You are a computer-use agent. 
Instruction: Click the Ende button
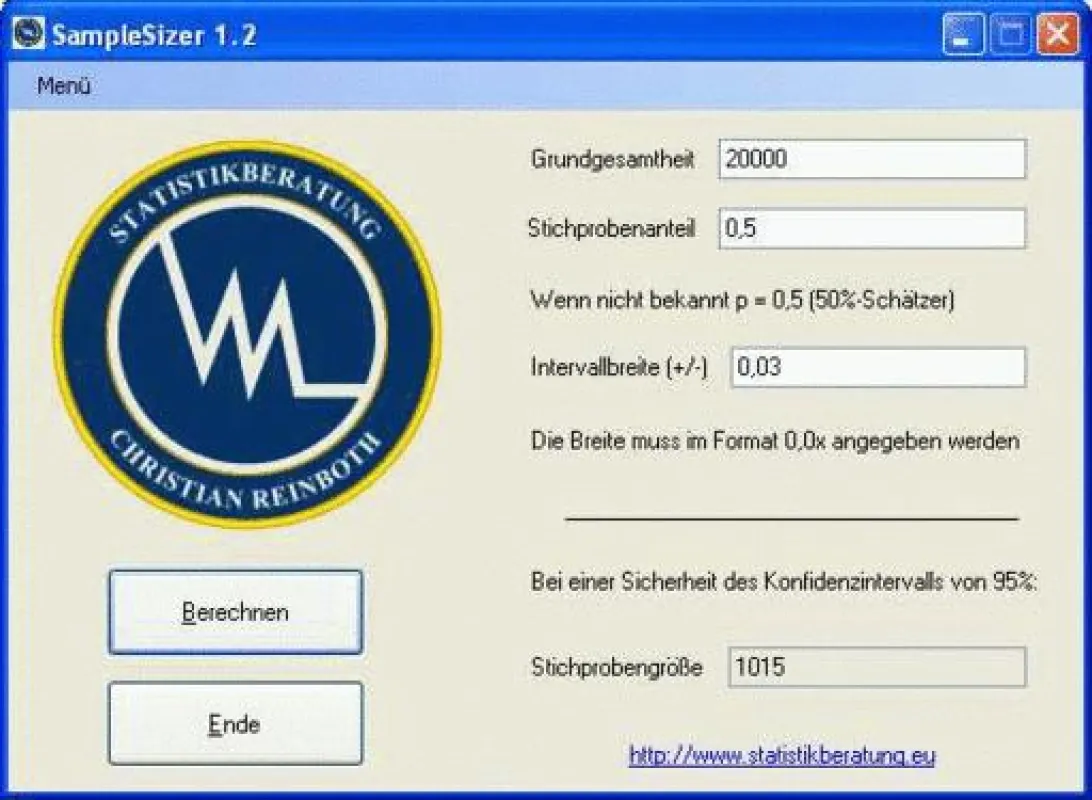point(235,723)
